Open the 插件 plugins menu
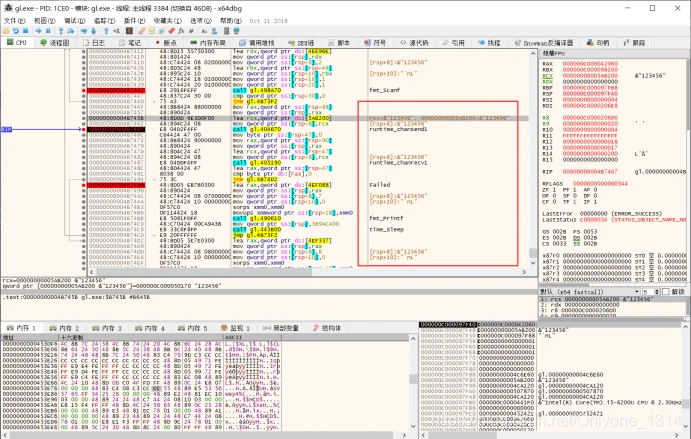 click(134, 21)
